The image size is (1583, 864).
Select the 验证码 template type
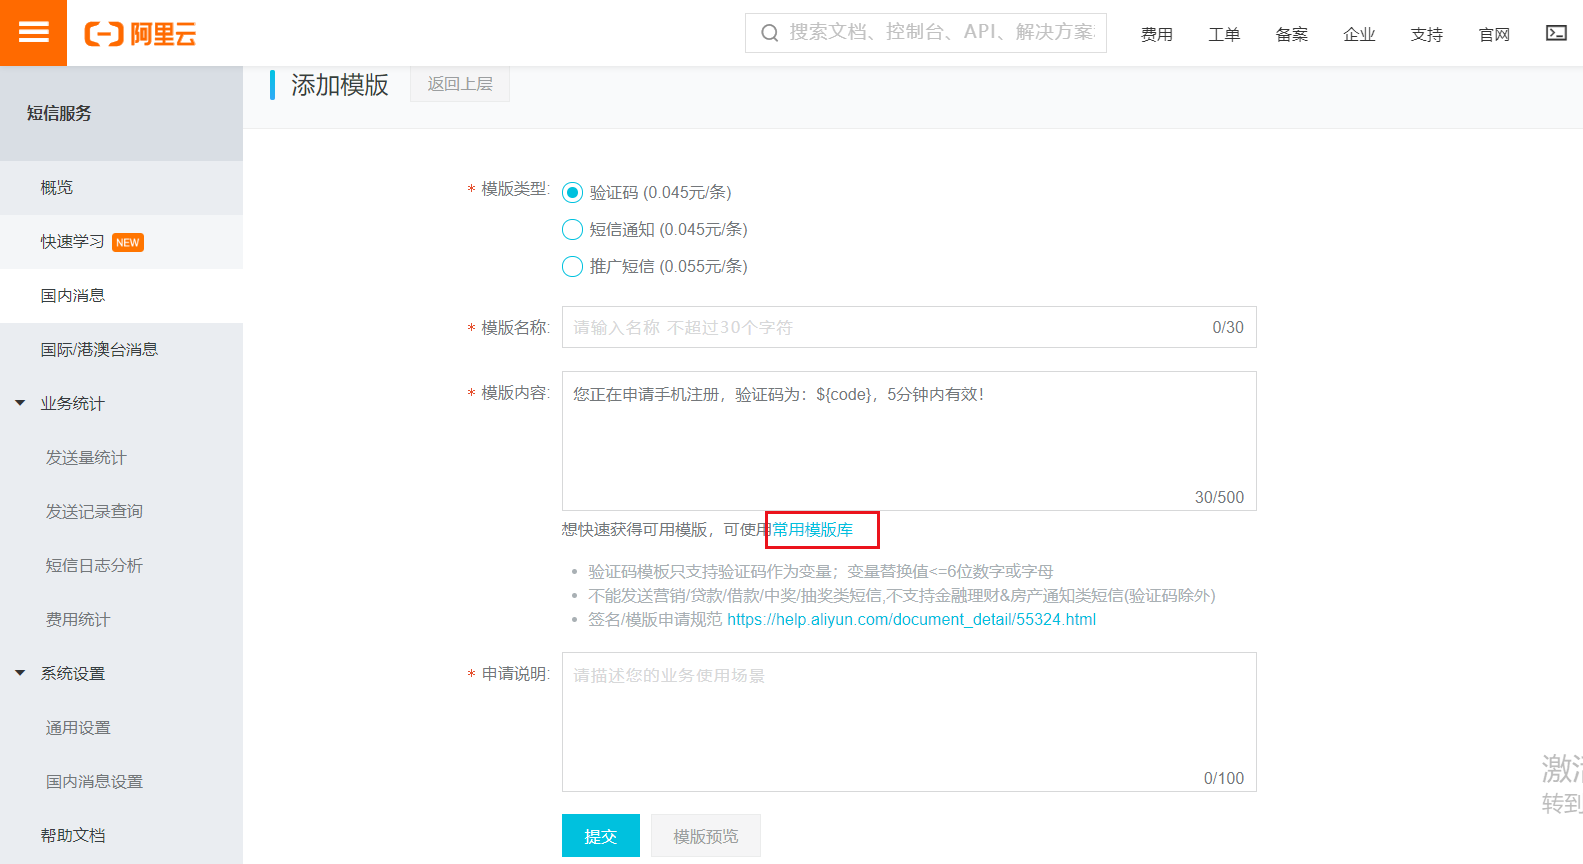[x=573, y=192]
